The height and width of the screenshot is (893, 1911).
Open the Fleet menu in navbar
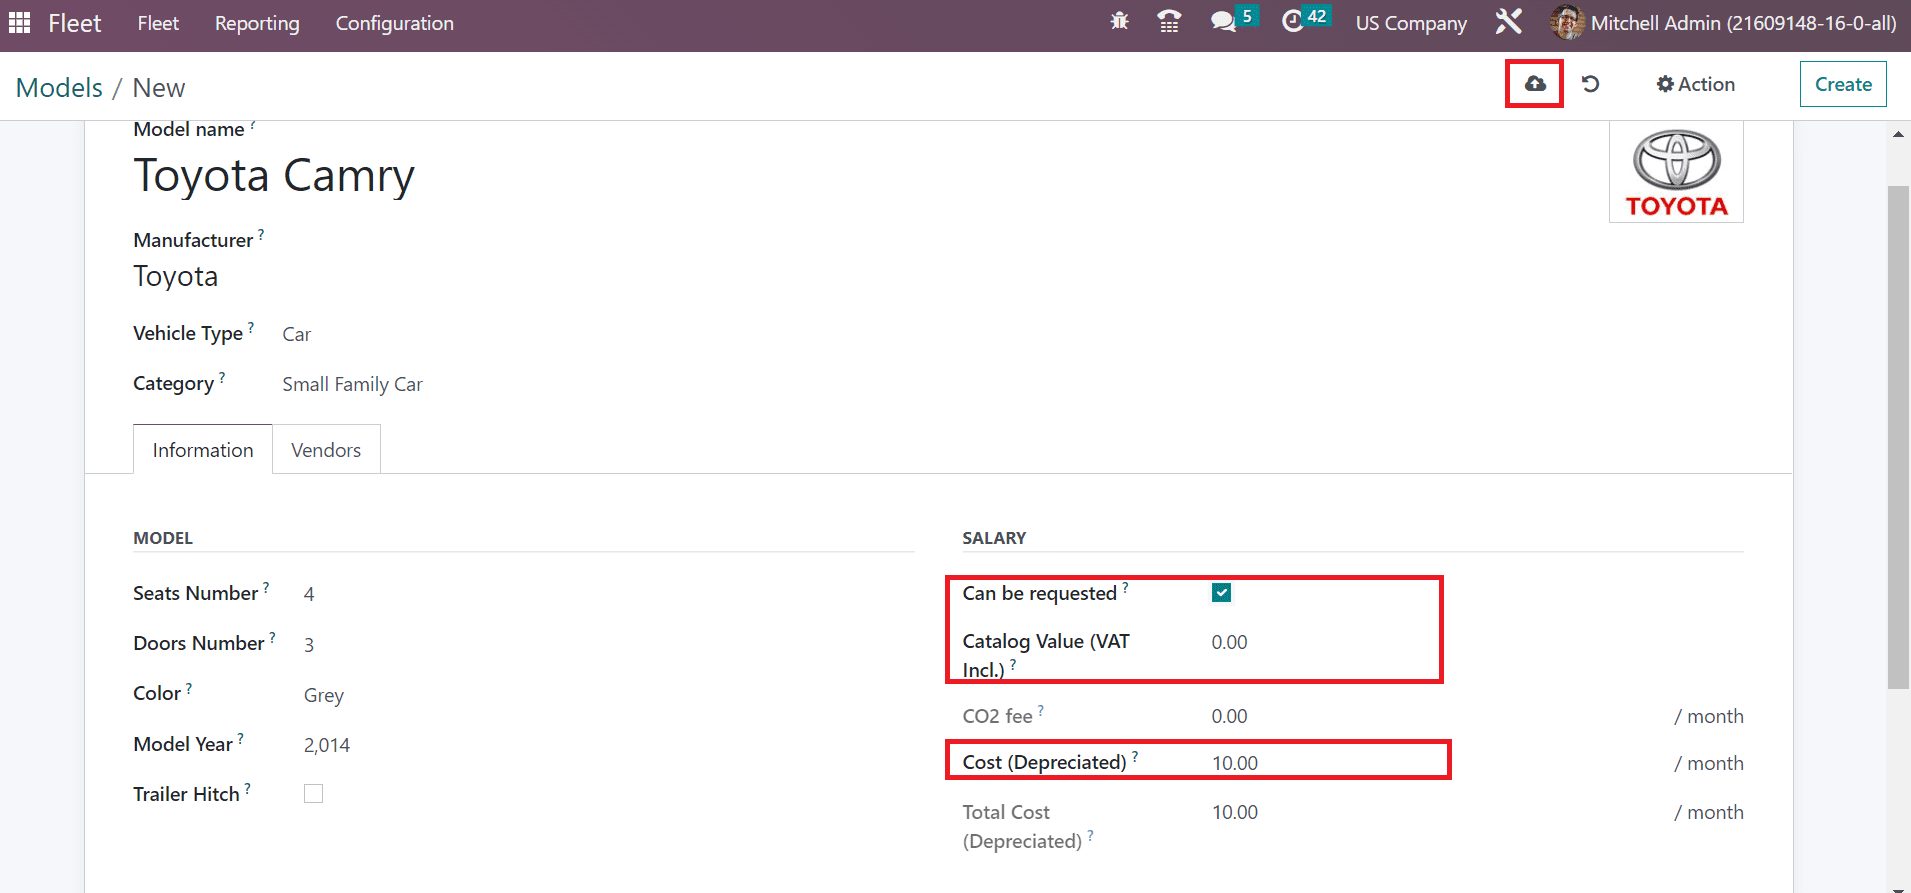[158, 23]
